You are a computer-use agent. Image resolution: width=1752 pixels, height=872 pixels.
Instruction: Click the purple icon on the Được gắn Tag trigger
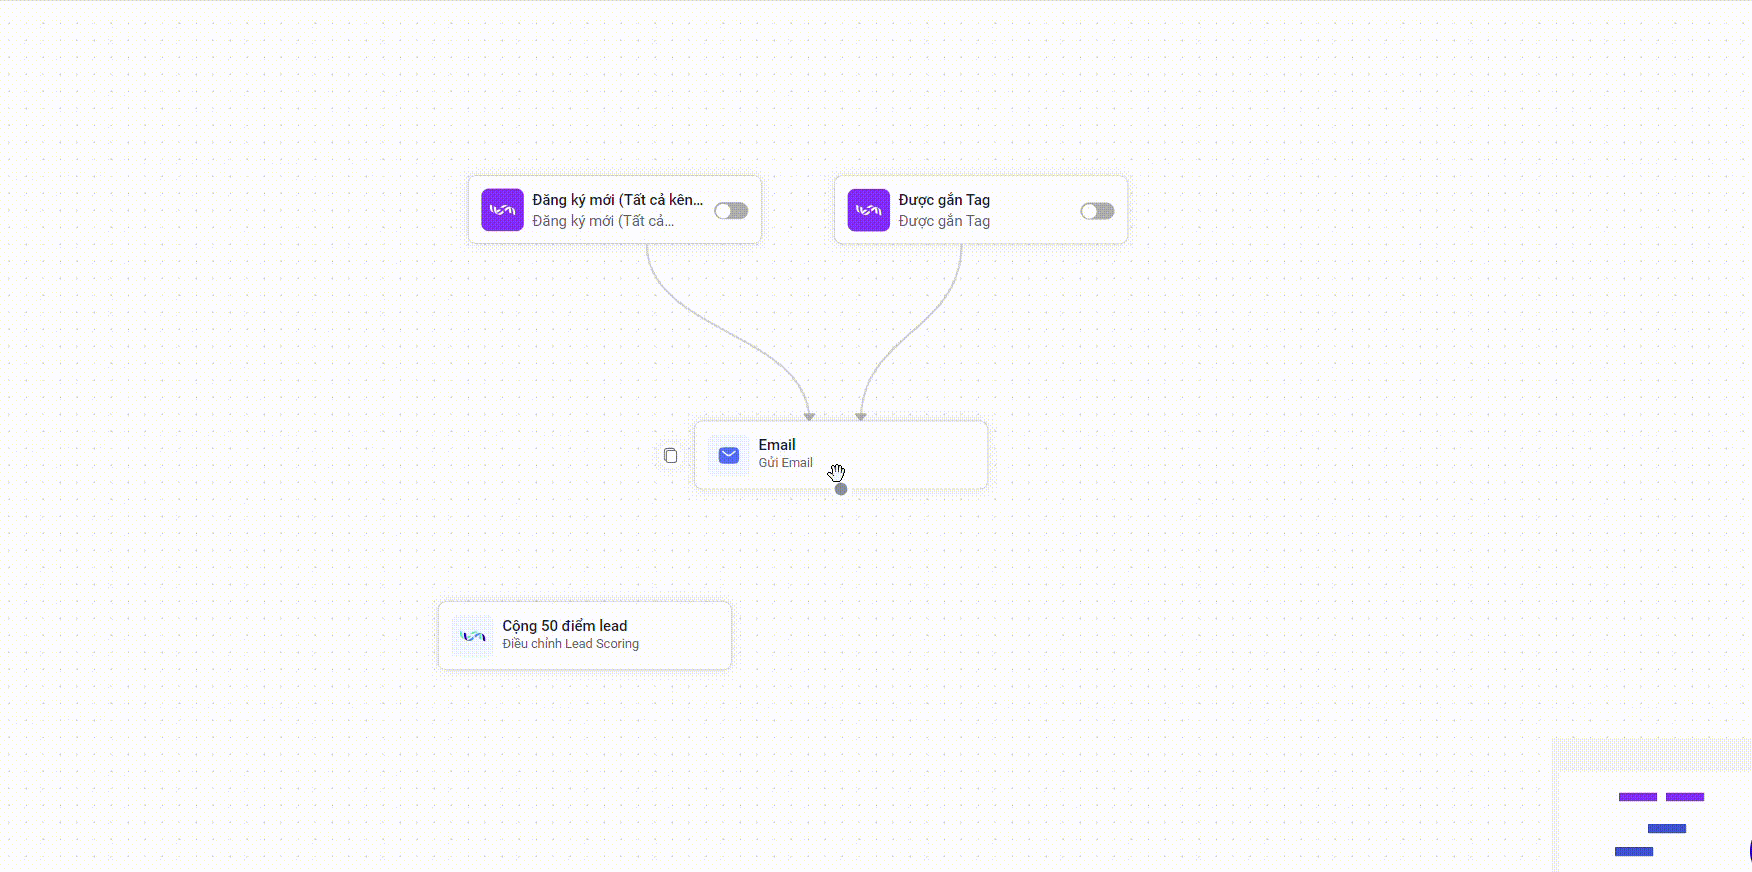pyautogui.click(x=868, y=210)
